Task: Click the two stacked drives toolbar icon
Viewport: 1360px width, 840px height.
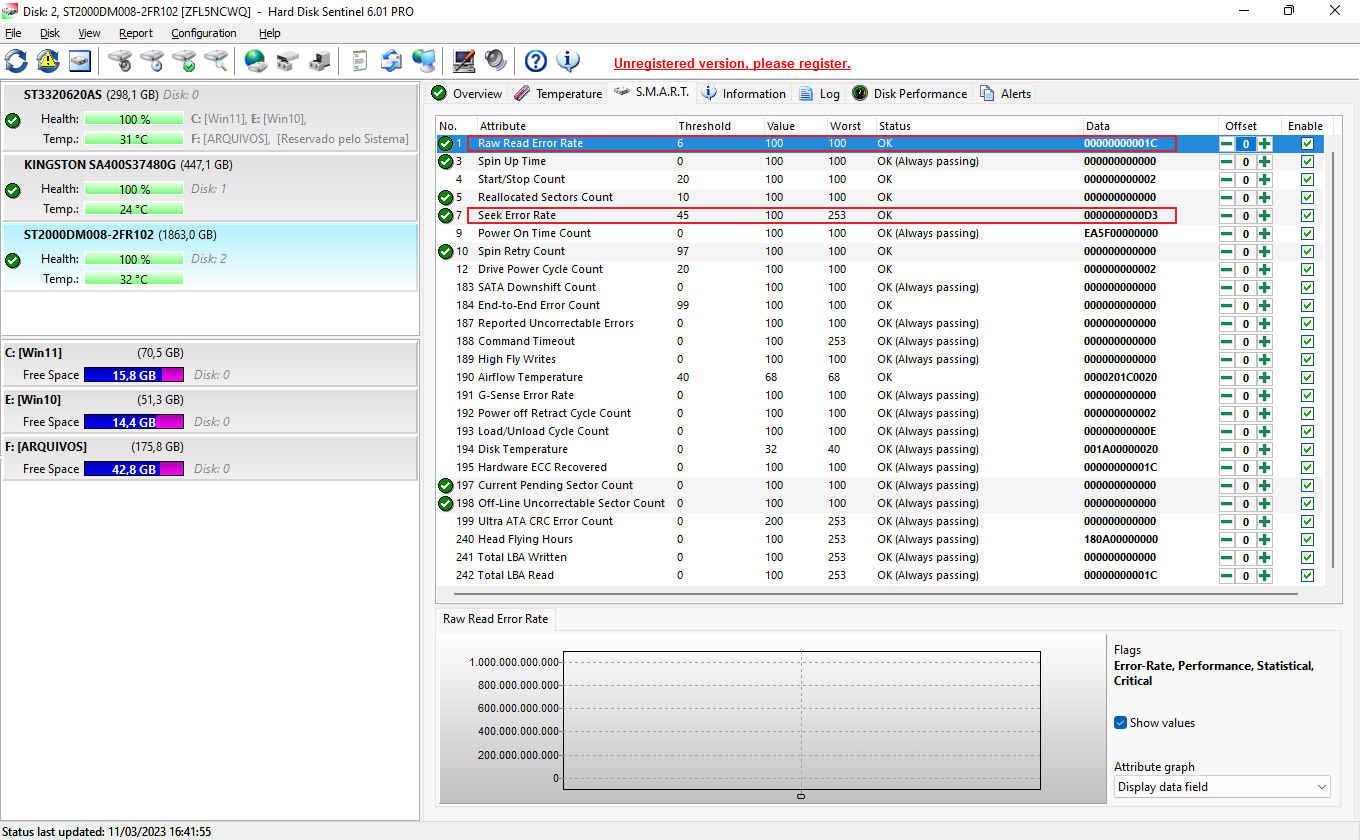Action: (x=288, y=61)
